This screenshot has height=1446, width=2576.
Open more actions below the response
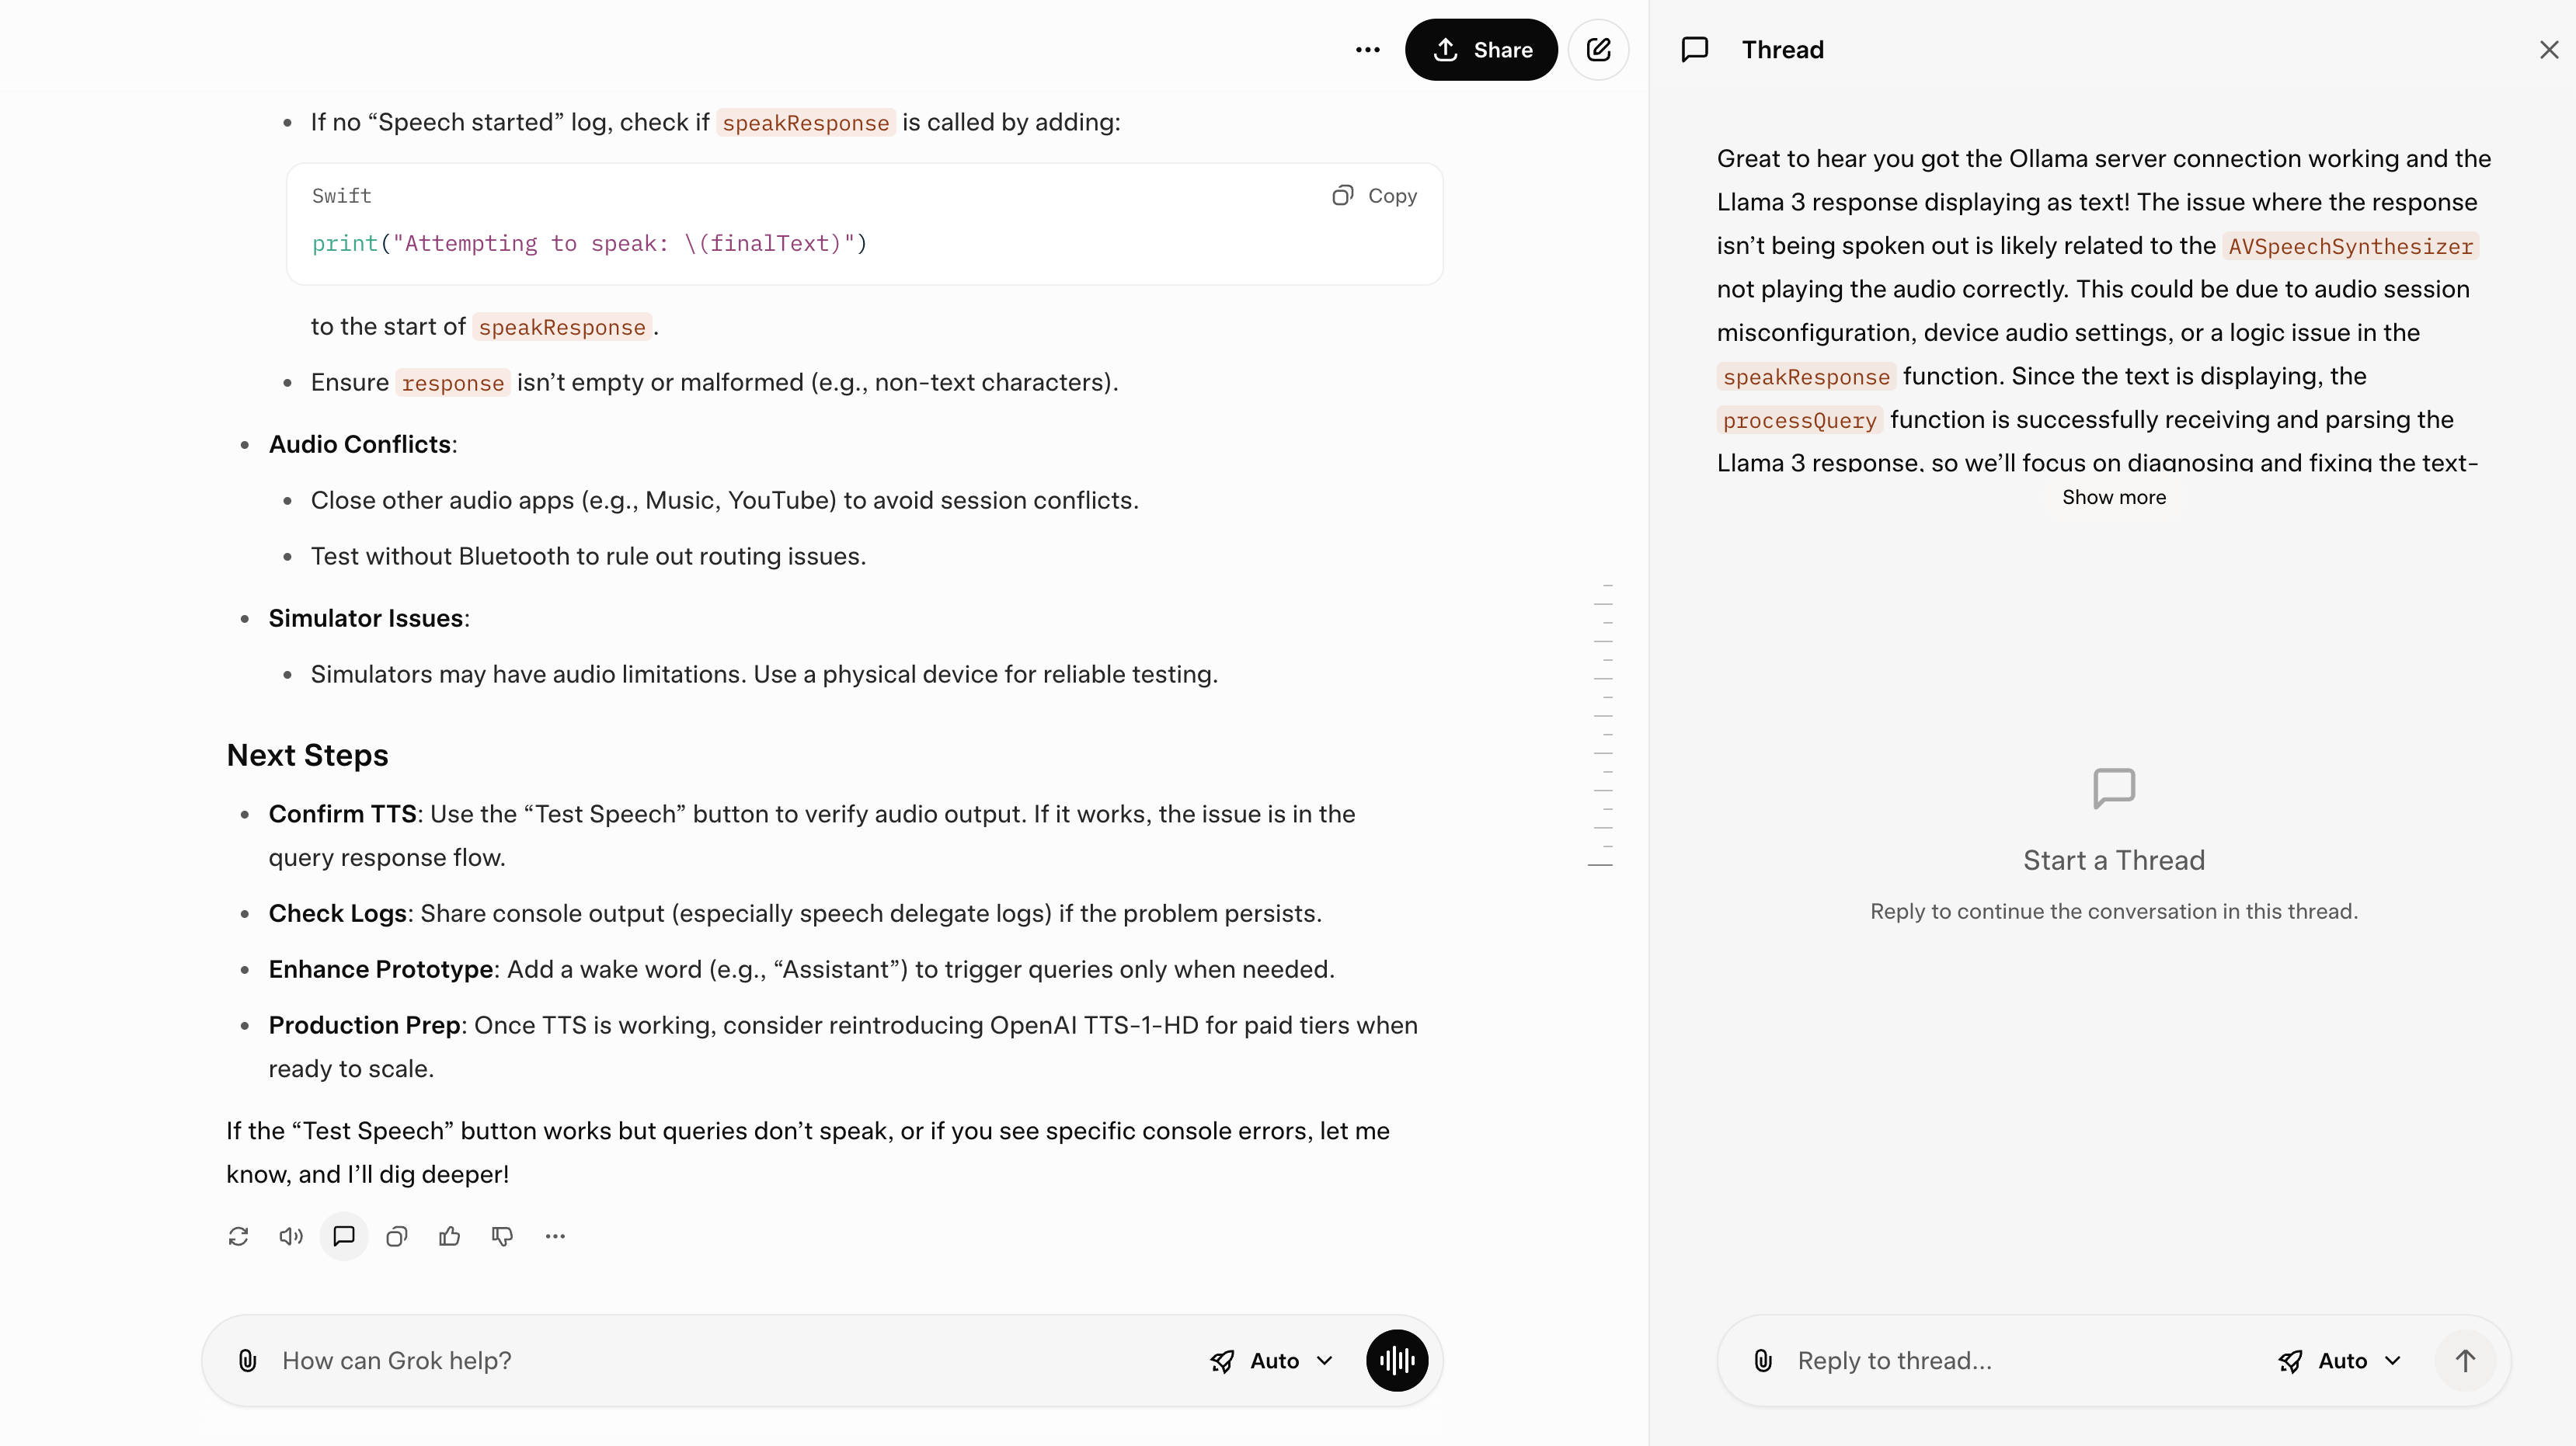click(556, 1236)
